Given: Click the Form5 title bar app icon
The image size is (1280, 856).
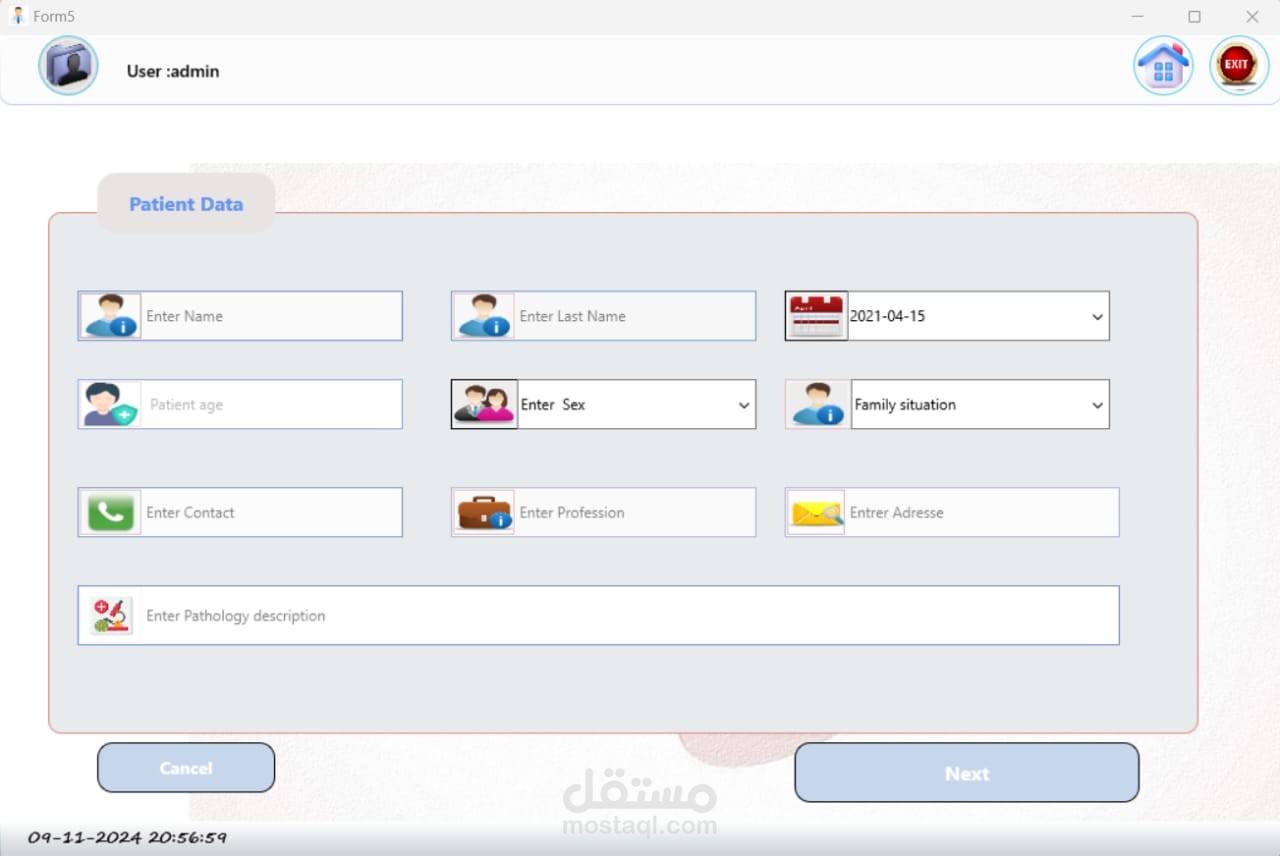Looking at the screenshot, I should tap(17, 16).
